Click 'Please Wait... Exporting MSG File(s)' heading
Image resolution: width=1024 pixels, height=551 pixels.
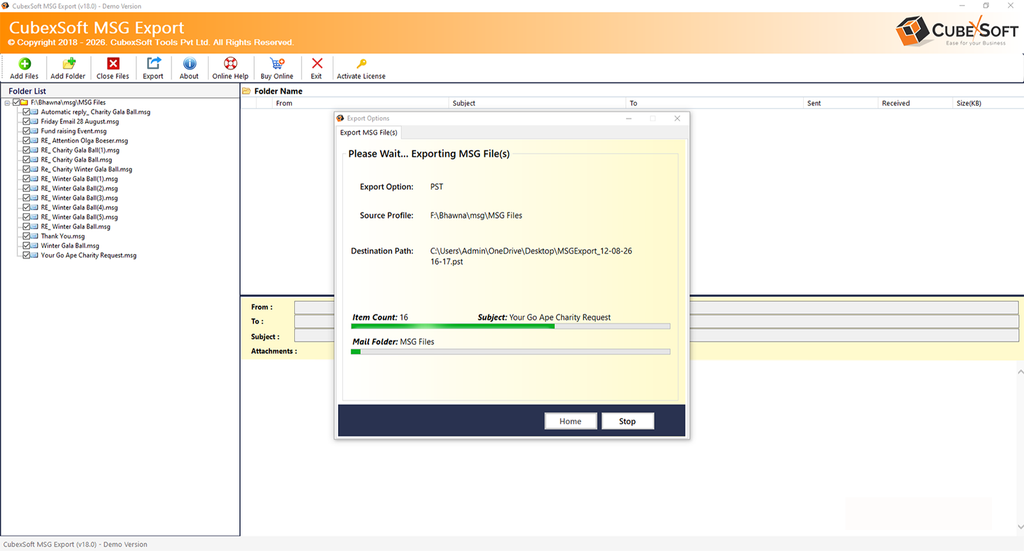[x=429, y=154]
